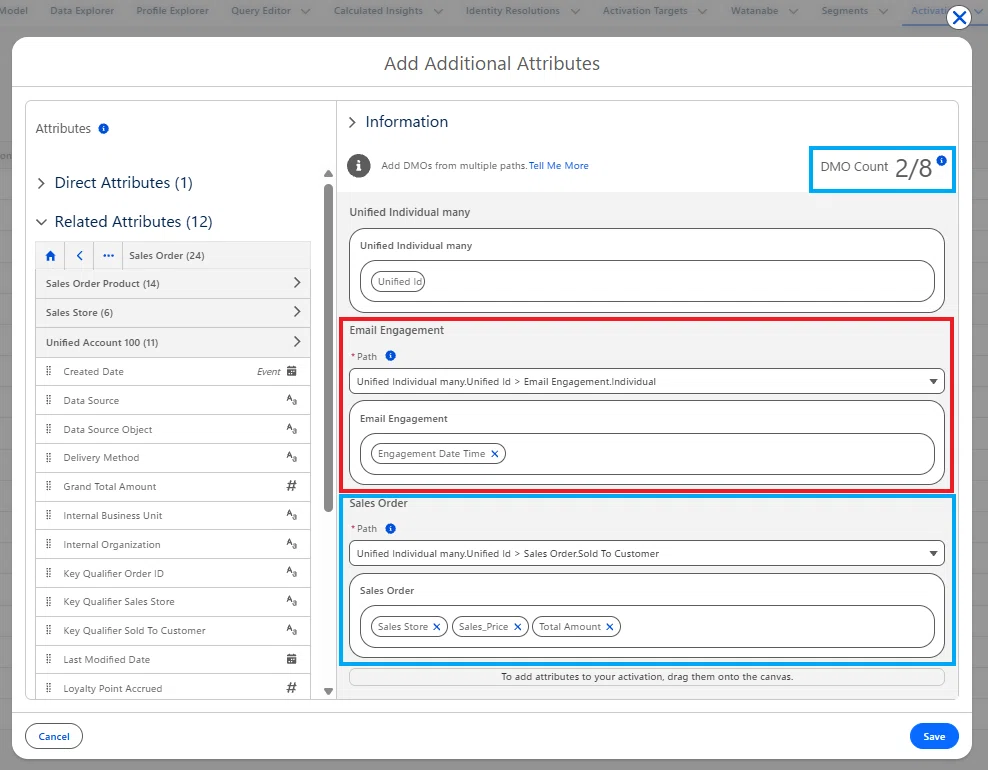Remove the Engagement Date Time attribute pill
The height and width of the screenshot is (770, 988).
[x=495, y=454]
